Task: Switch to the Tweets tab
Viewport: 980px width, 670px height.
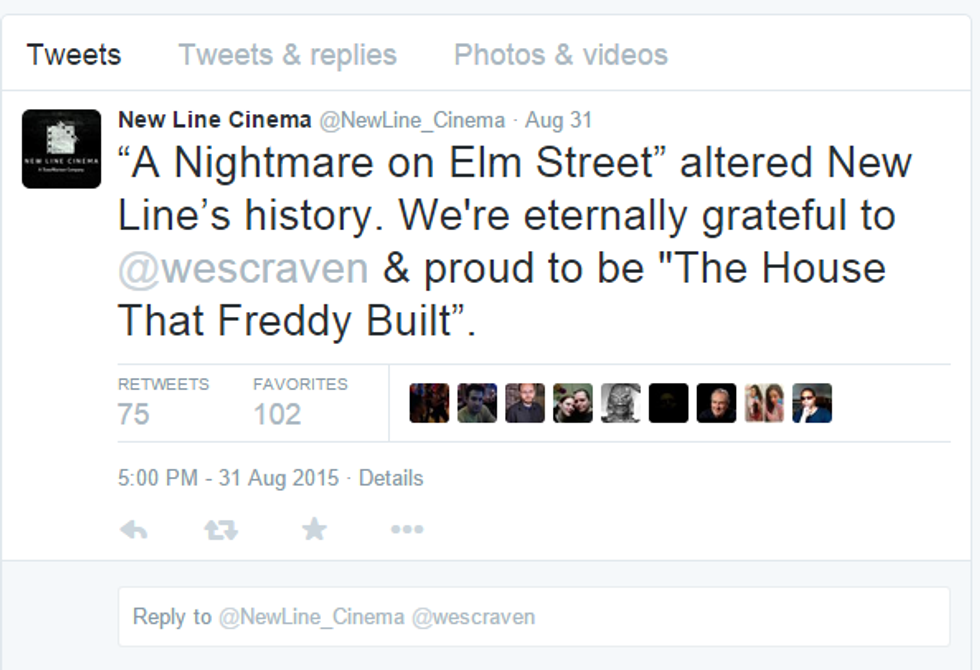Action: coord(74,55)
